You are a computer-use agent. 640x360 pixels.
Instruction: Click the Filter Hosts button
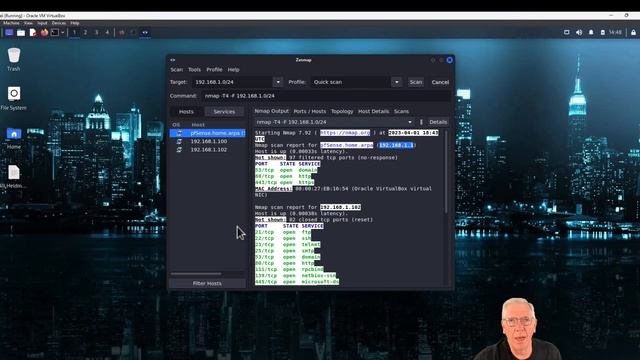click(207, 283)
